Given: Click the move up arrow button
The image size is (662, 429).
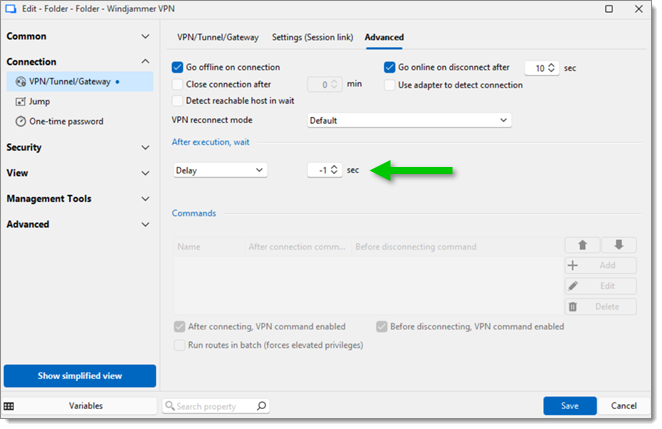Looking at the screenshot, I should (581, 245).
